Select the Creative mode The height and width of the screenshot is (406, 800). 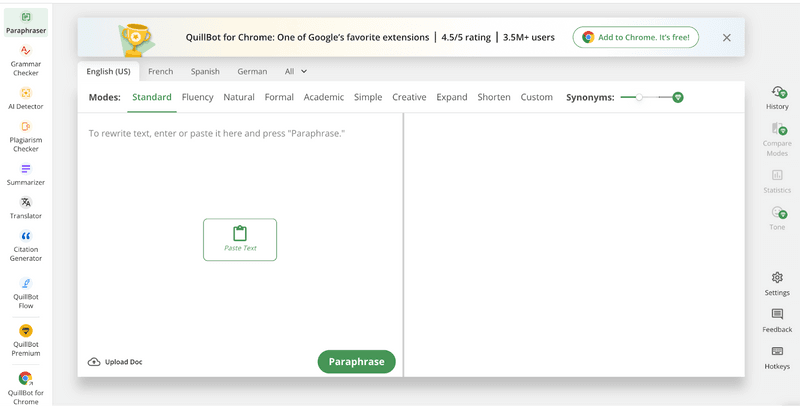(409, 97)
